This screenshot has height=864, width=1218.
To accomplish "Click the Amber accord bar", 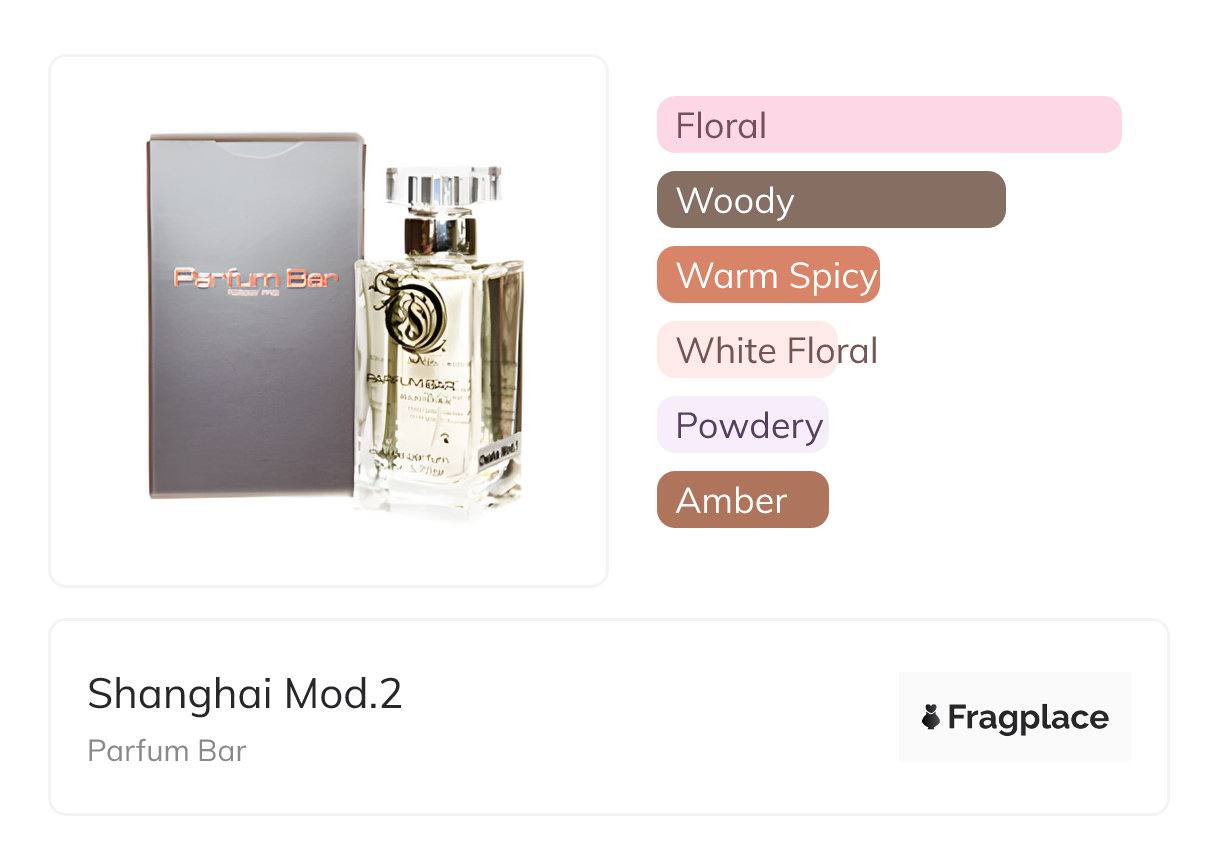I will [743, 500].
